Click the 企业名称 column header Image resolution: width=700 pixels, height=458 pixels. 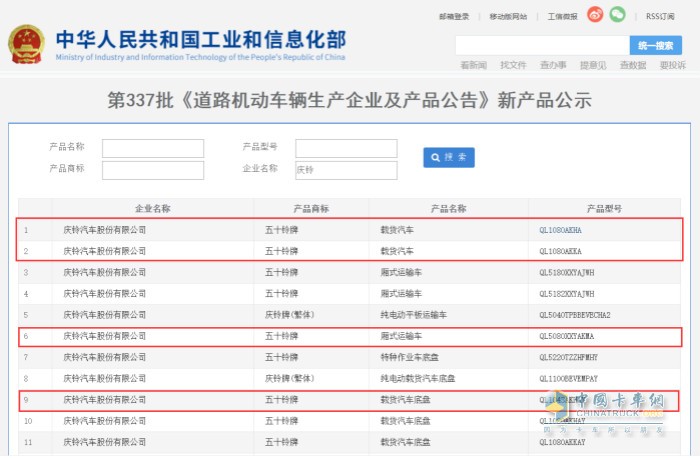pos(153,208)
